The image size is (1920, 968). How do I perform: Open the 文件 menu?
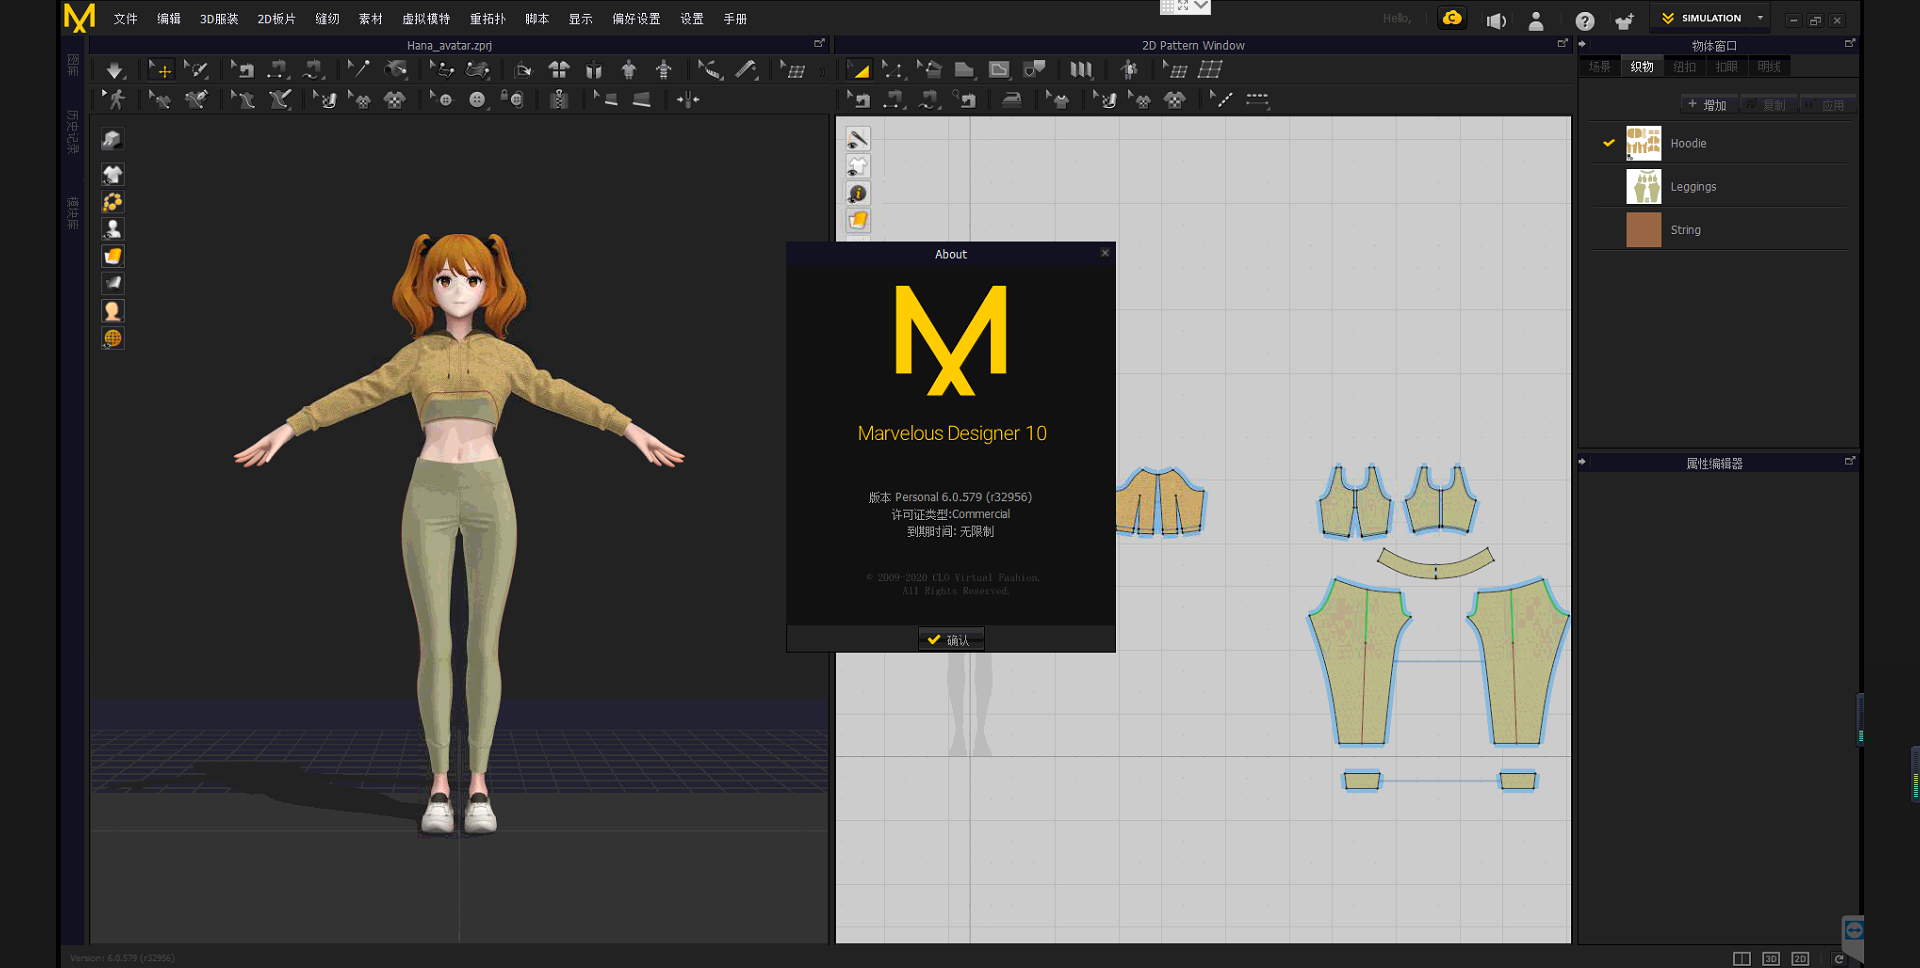(125, 19)
